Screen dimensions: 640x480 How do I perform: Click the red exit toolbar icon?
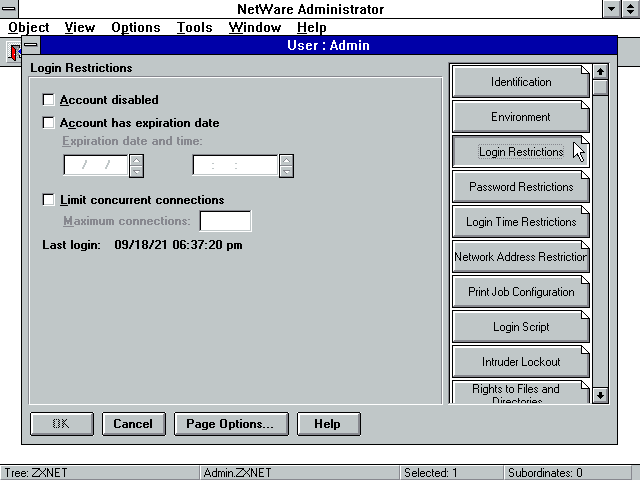point(14,52)
